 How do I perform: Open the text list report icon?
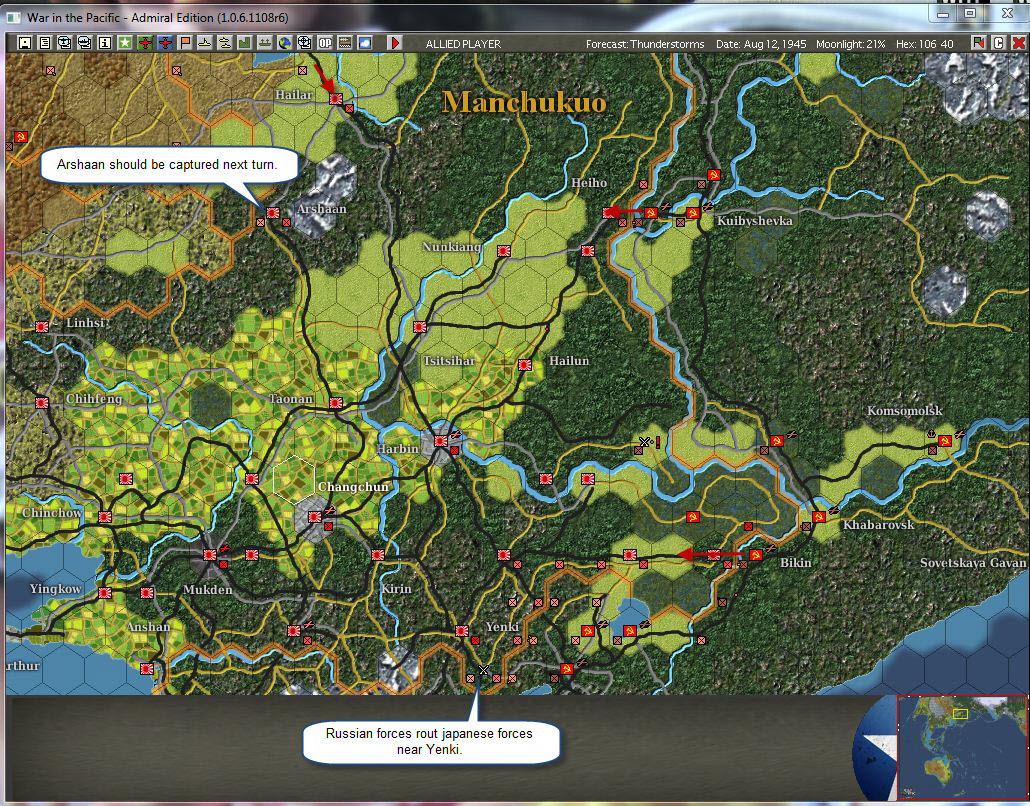(x=45, y=43)
